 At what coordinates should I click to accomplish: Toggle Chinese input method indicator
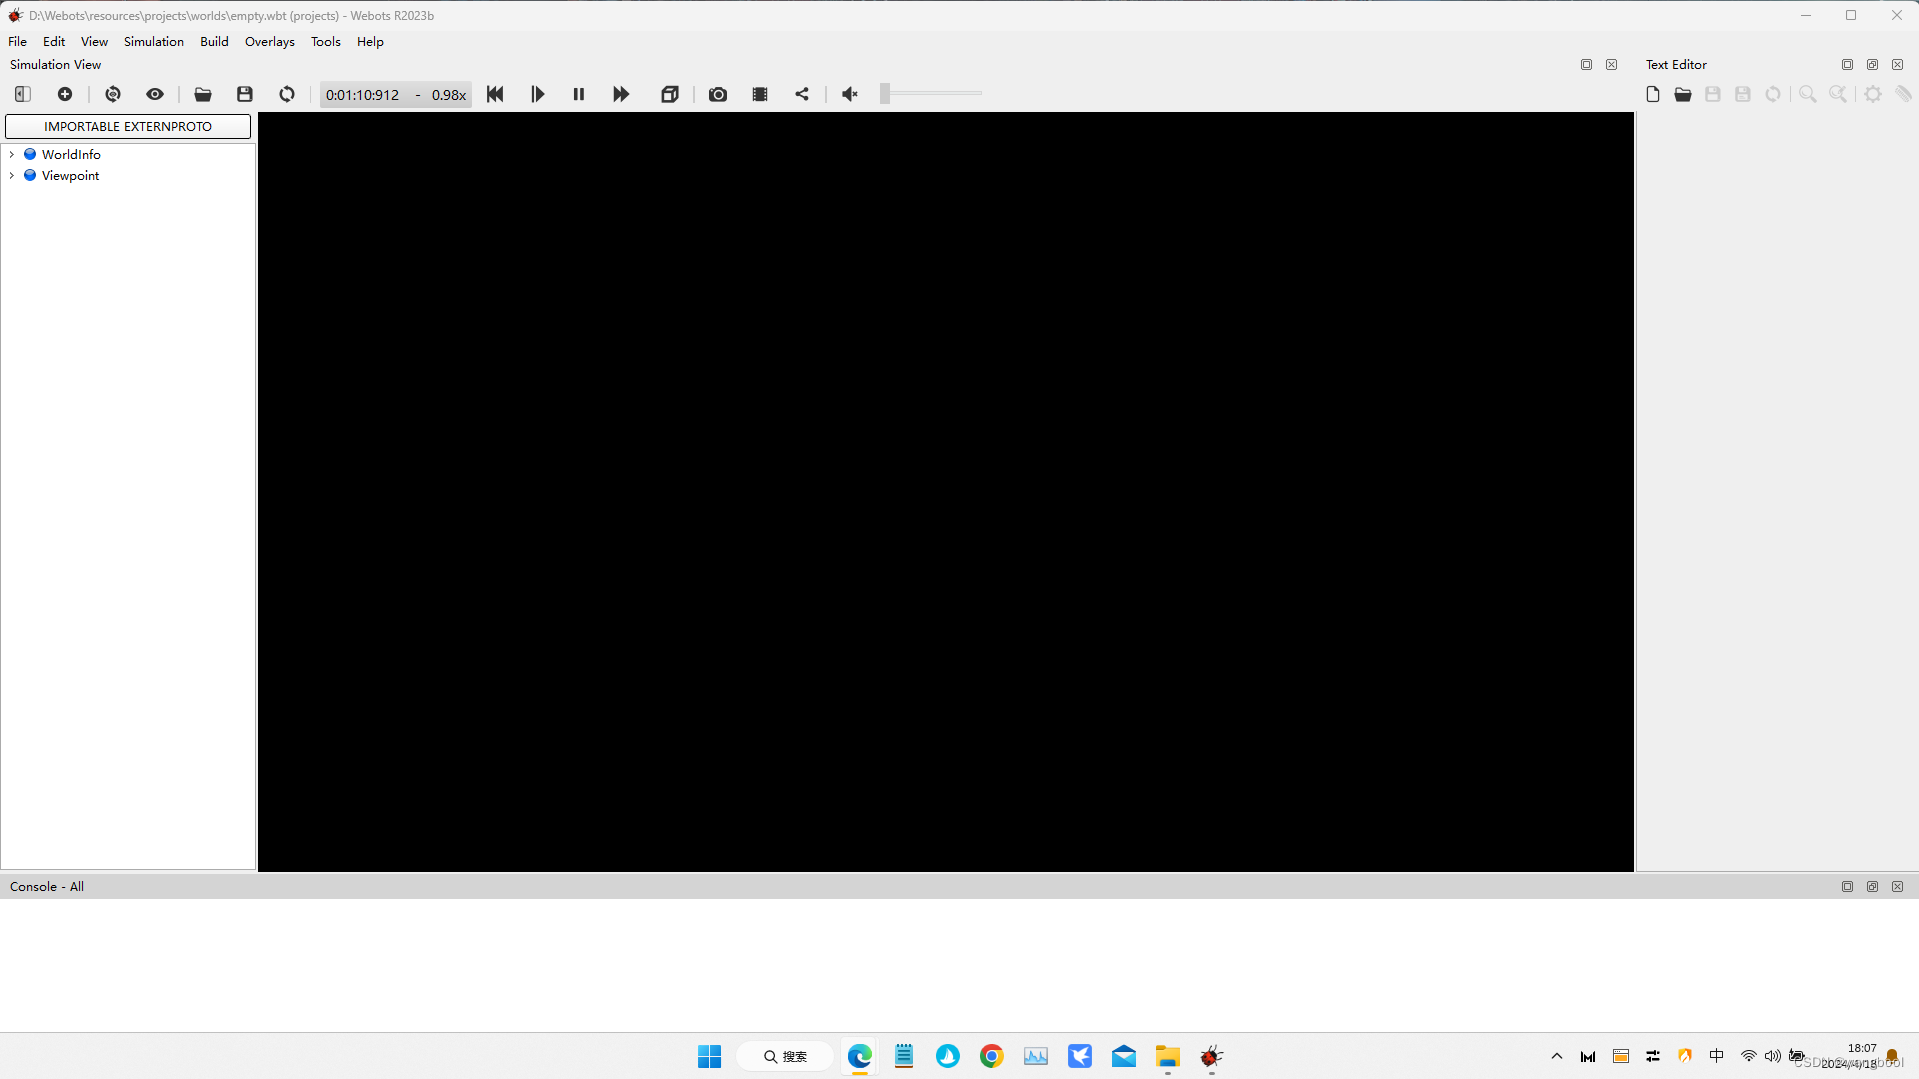point(1717,1057)
